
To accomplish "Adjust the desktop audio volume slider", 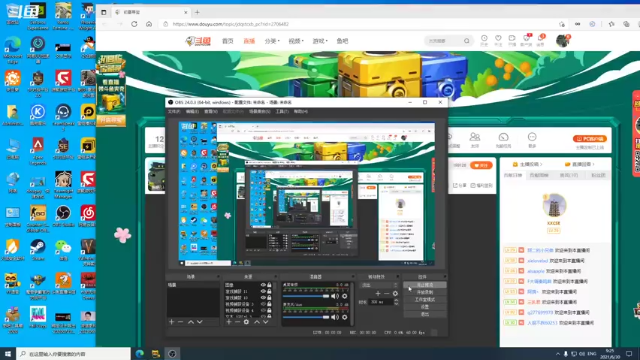I will pos(306,296).
